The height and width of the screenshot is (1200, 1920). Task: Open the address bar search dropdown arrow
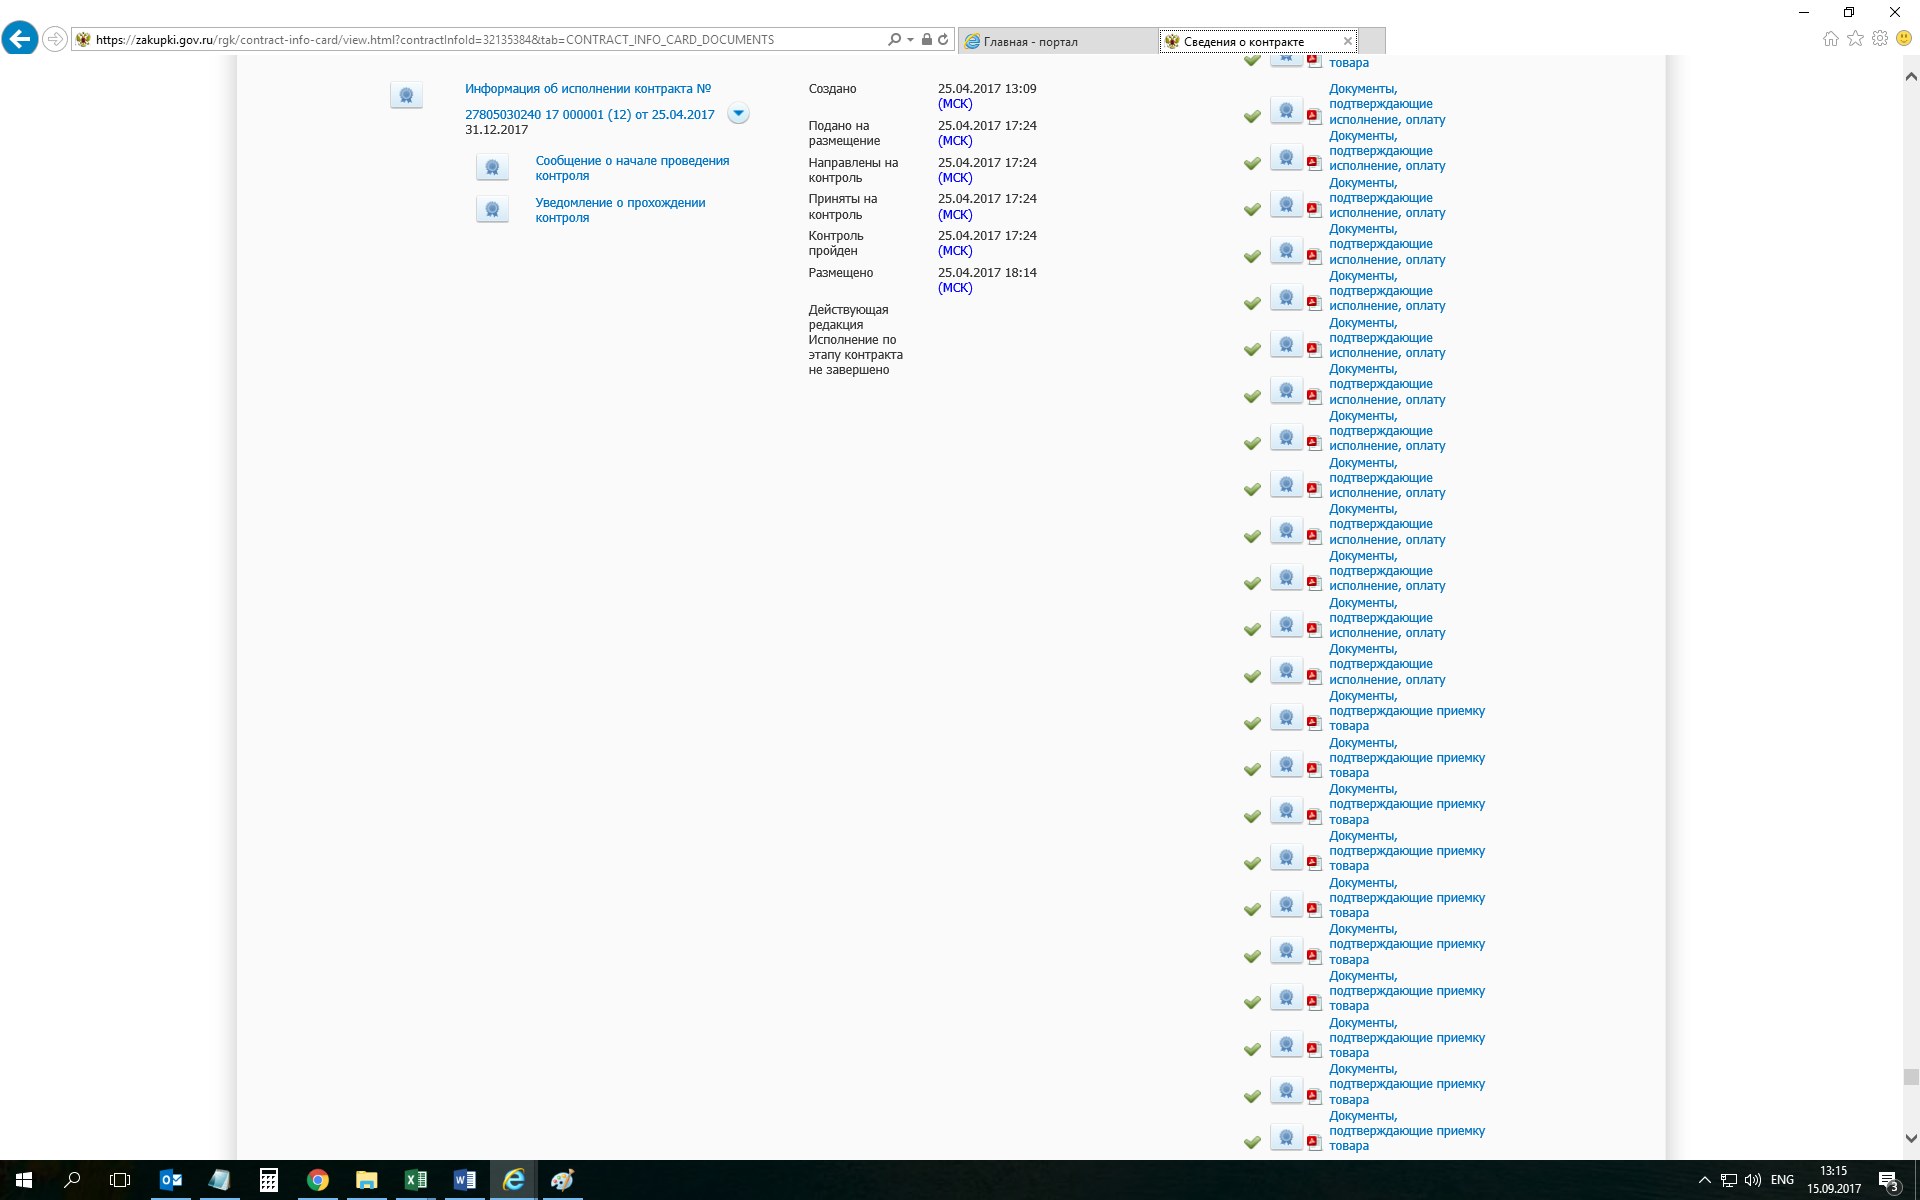910,40
